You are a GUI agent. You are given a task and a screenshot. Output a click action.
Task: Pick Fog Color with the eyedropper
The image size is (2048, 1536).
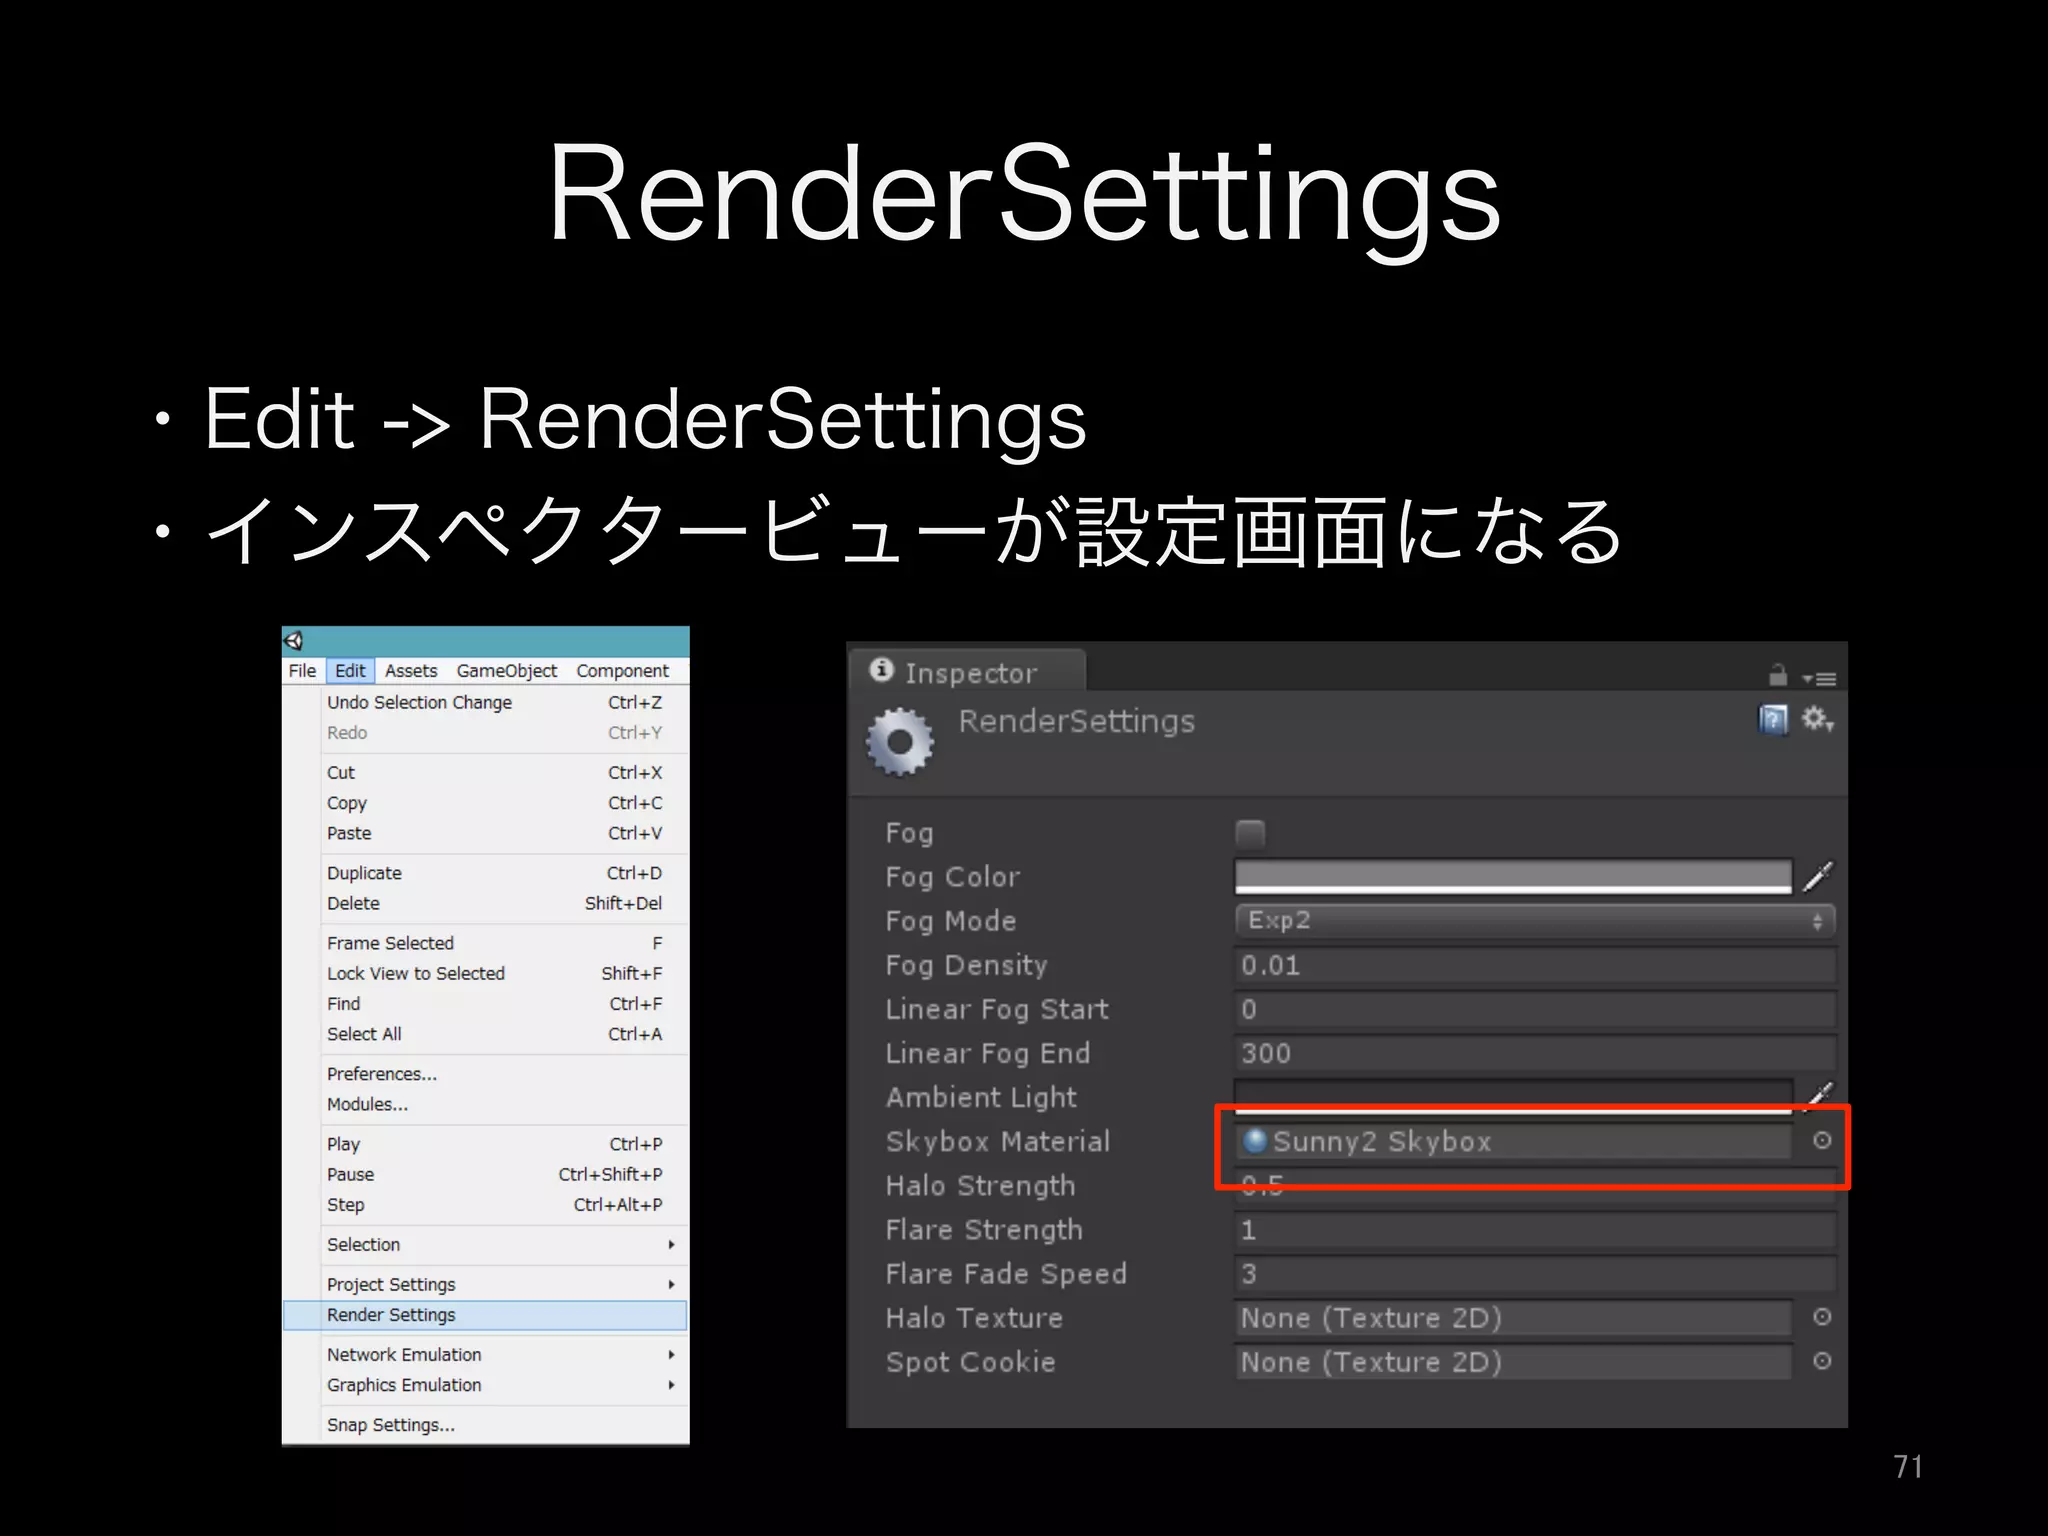[1818, 876]
